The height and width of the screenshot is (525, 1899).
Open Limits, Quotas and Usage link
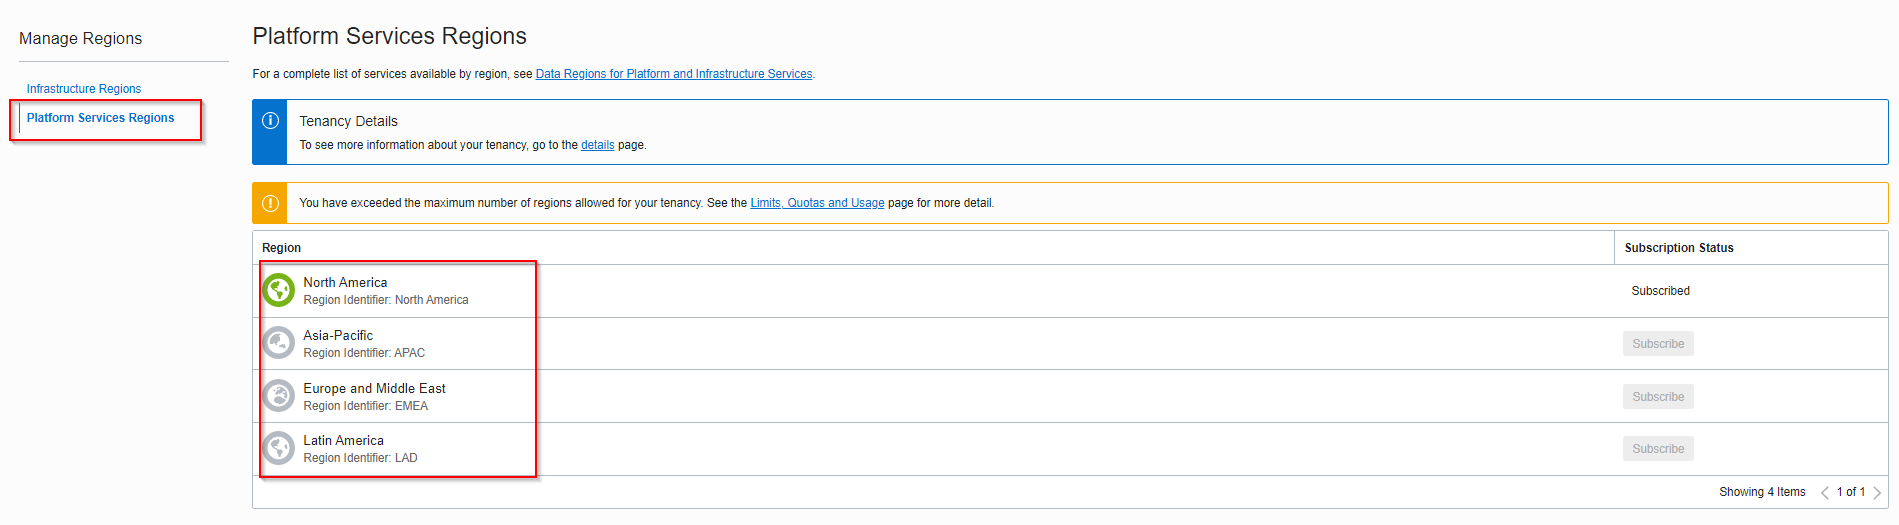[817, 203]
